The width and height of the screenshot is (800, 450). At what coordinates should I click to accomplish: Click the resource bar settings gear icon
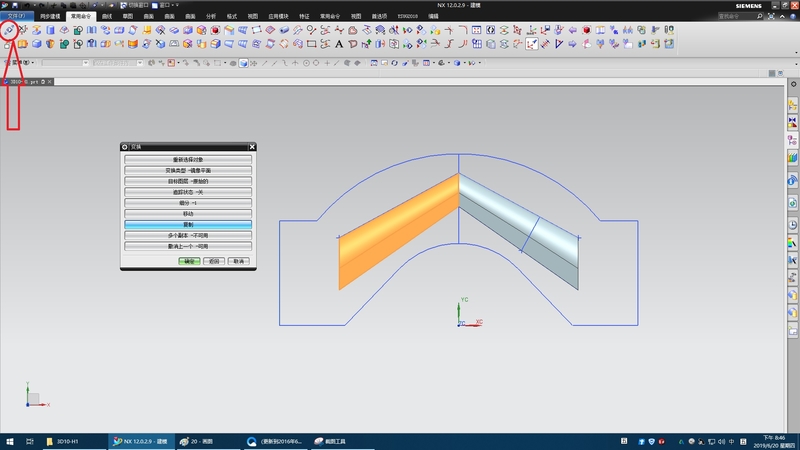(x=793, y=84)
